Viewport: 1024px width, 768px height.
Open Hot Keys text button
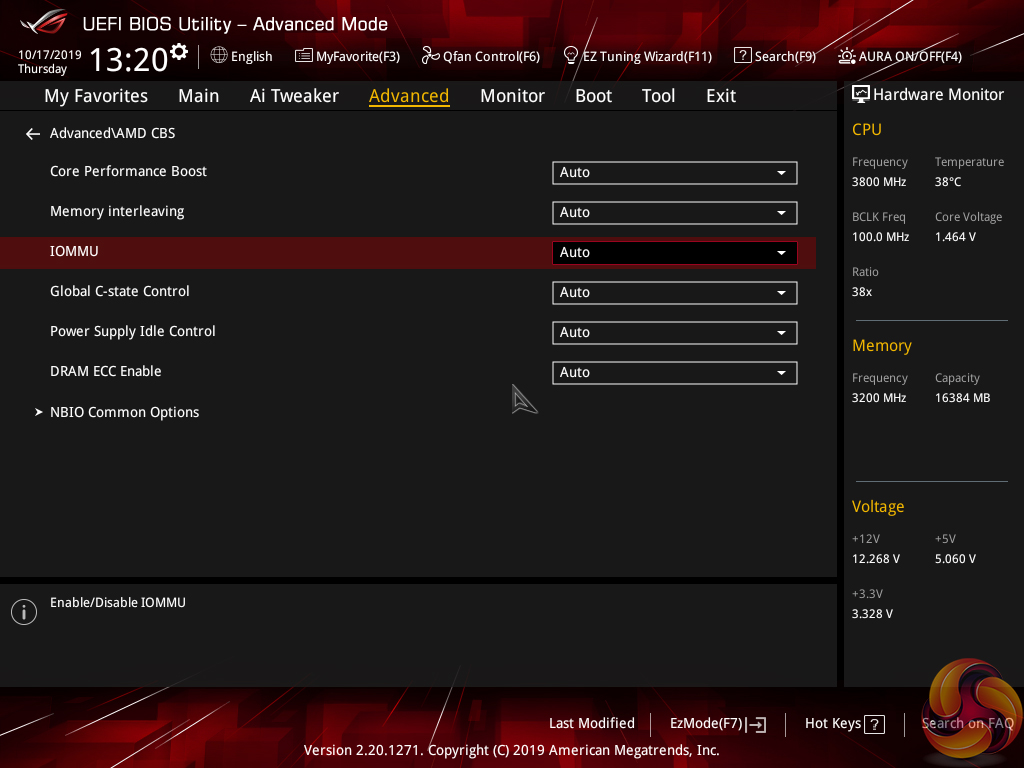coord(833,724)
